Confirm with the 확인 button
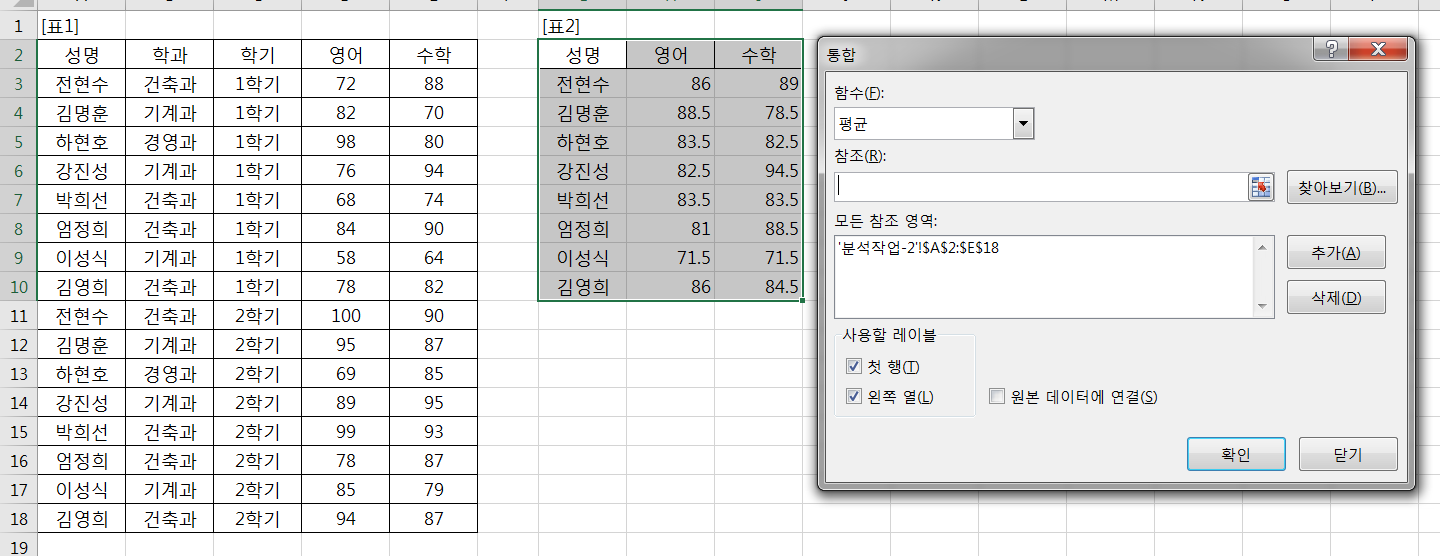 [x=1235, y=454]
